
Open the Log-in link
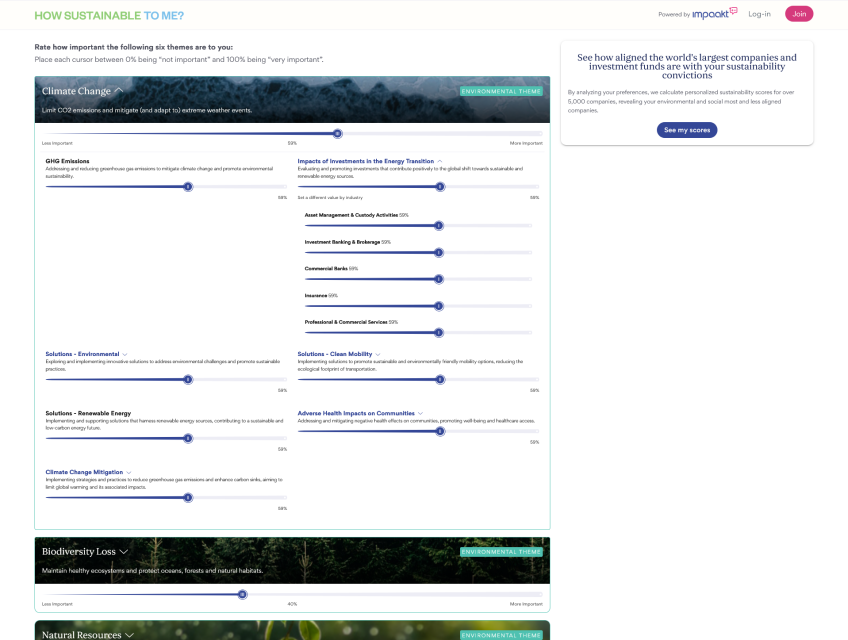tap(759, 14)
